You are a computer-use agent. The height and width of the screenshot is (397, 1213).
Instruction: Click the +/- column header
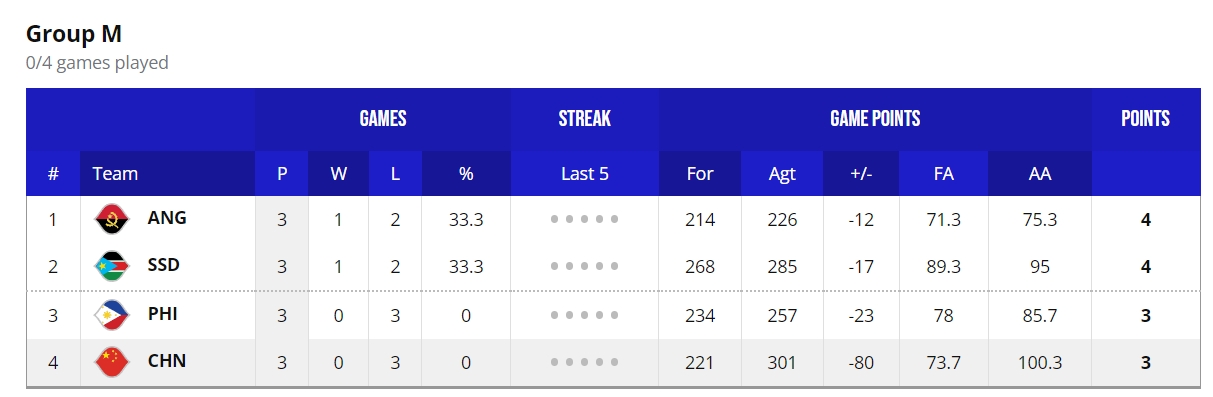pyautogui.click(x=861, y=173)
